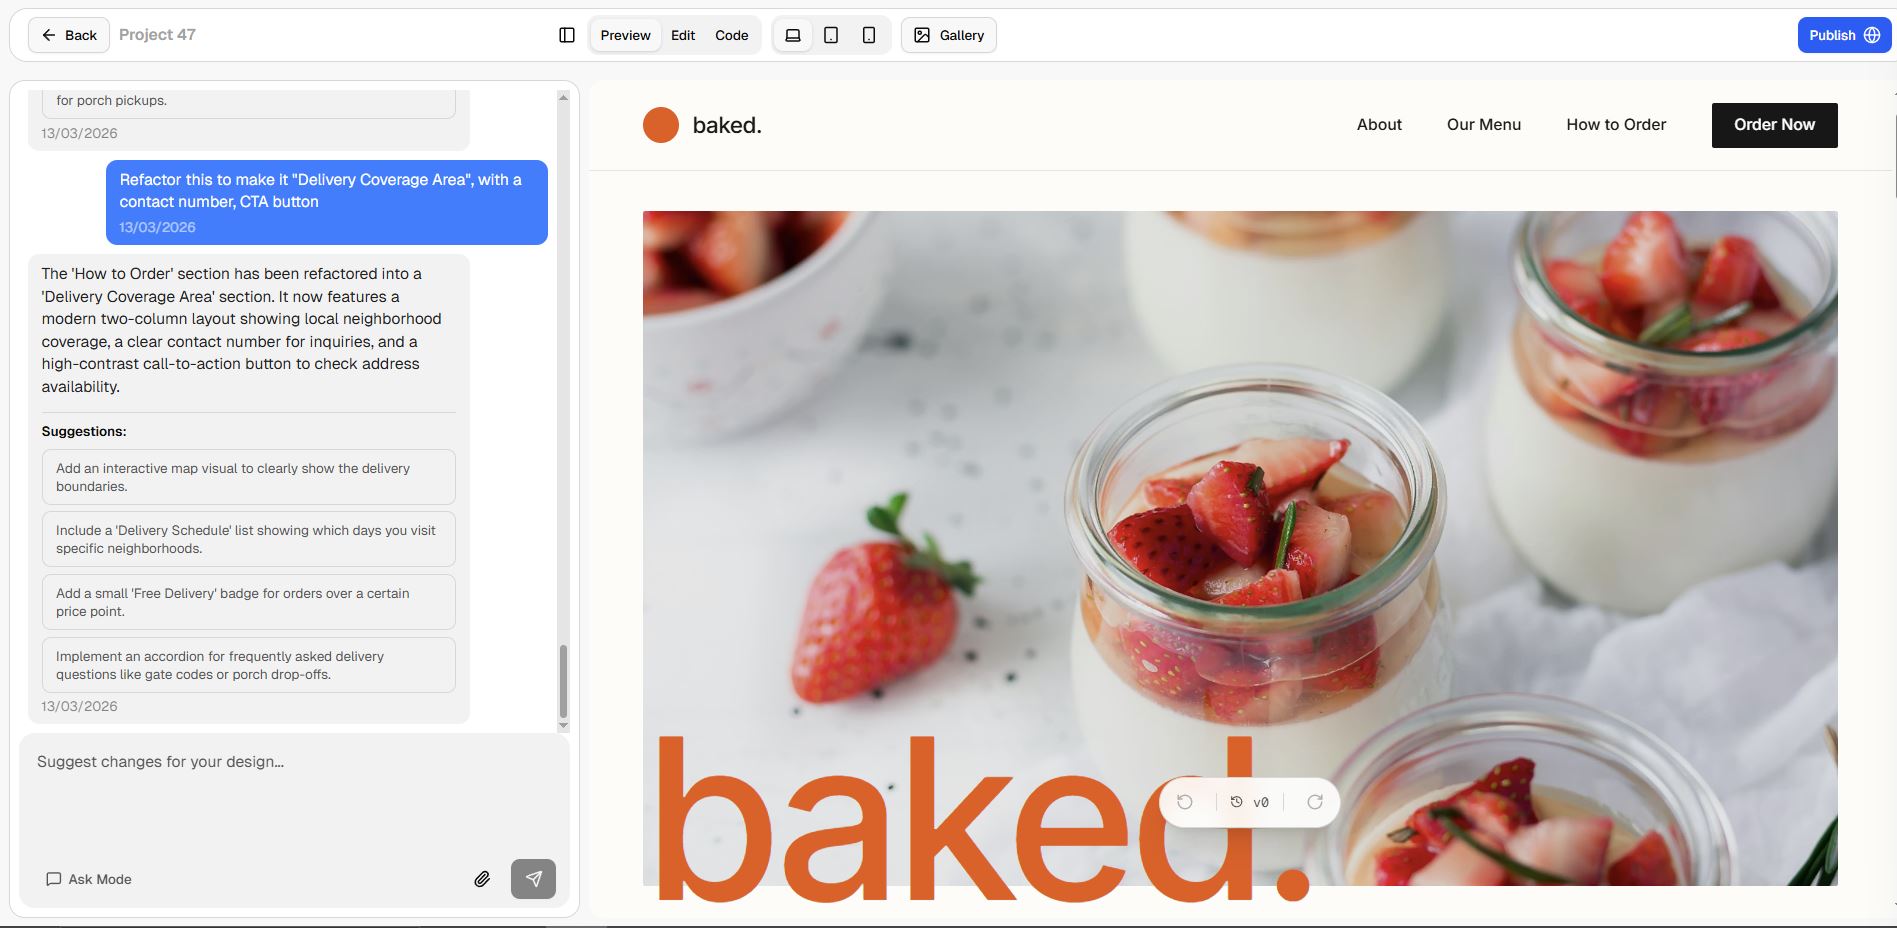Click the redo arrow in the version bar

coord(1313,801)
